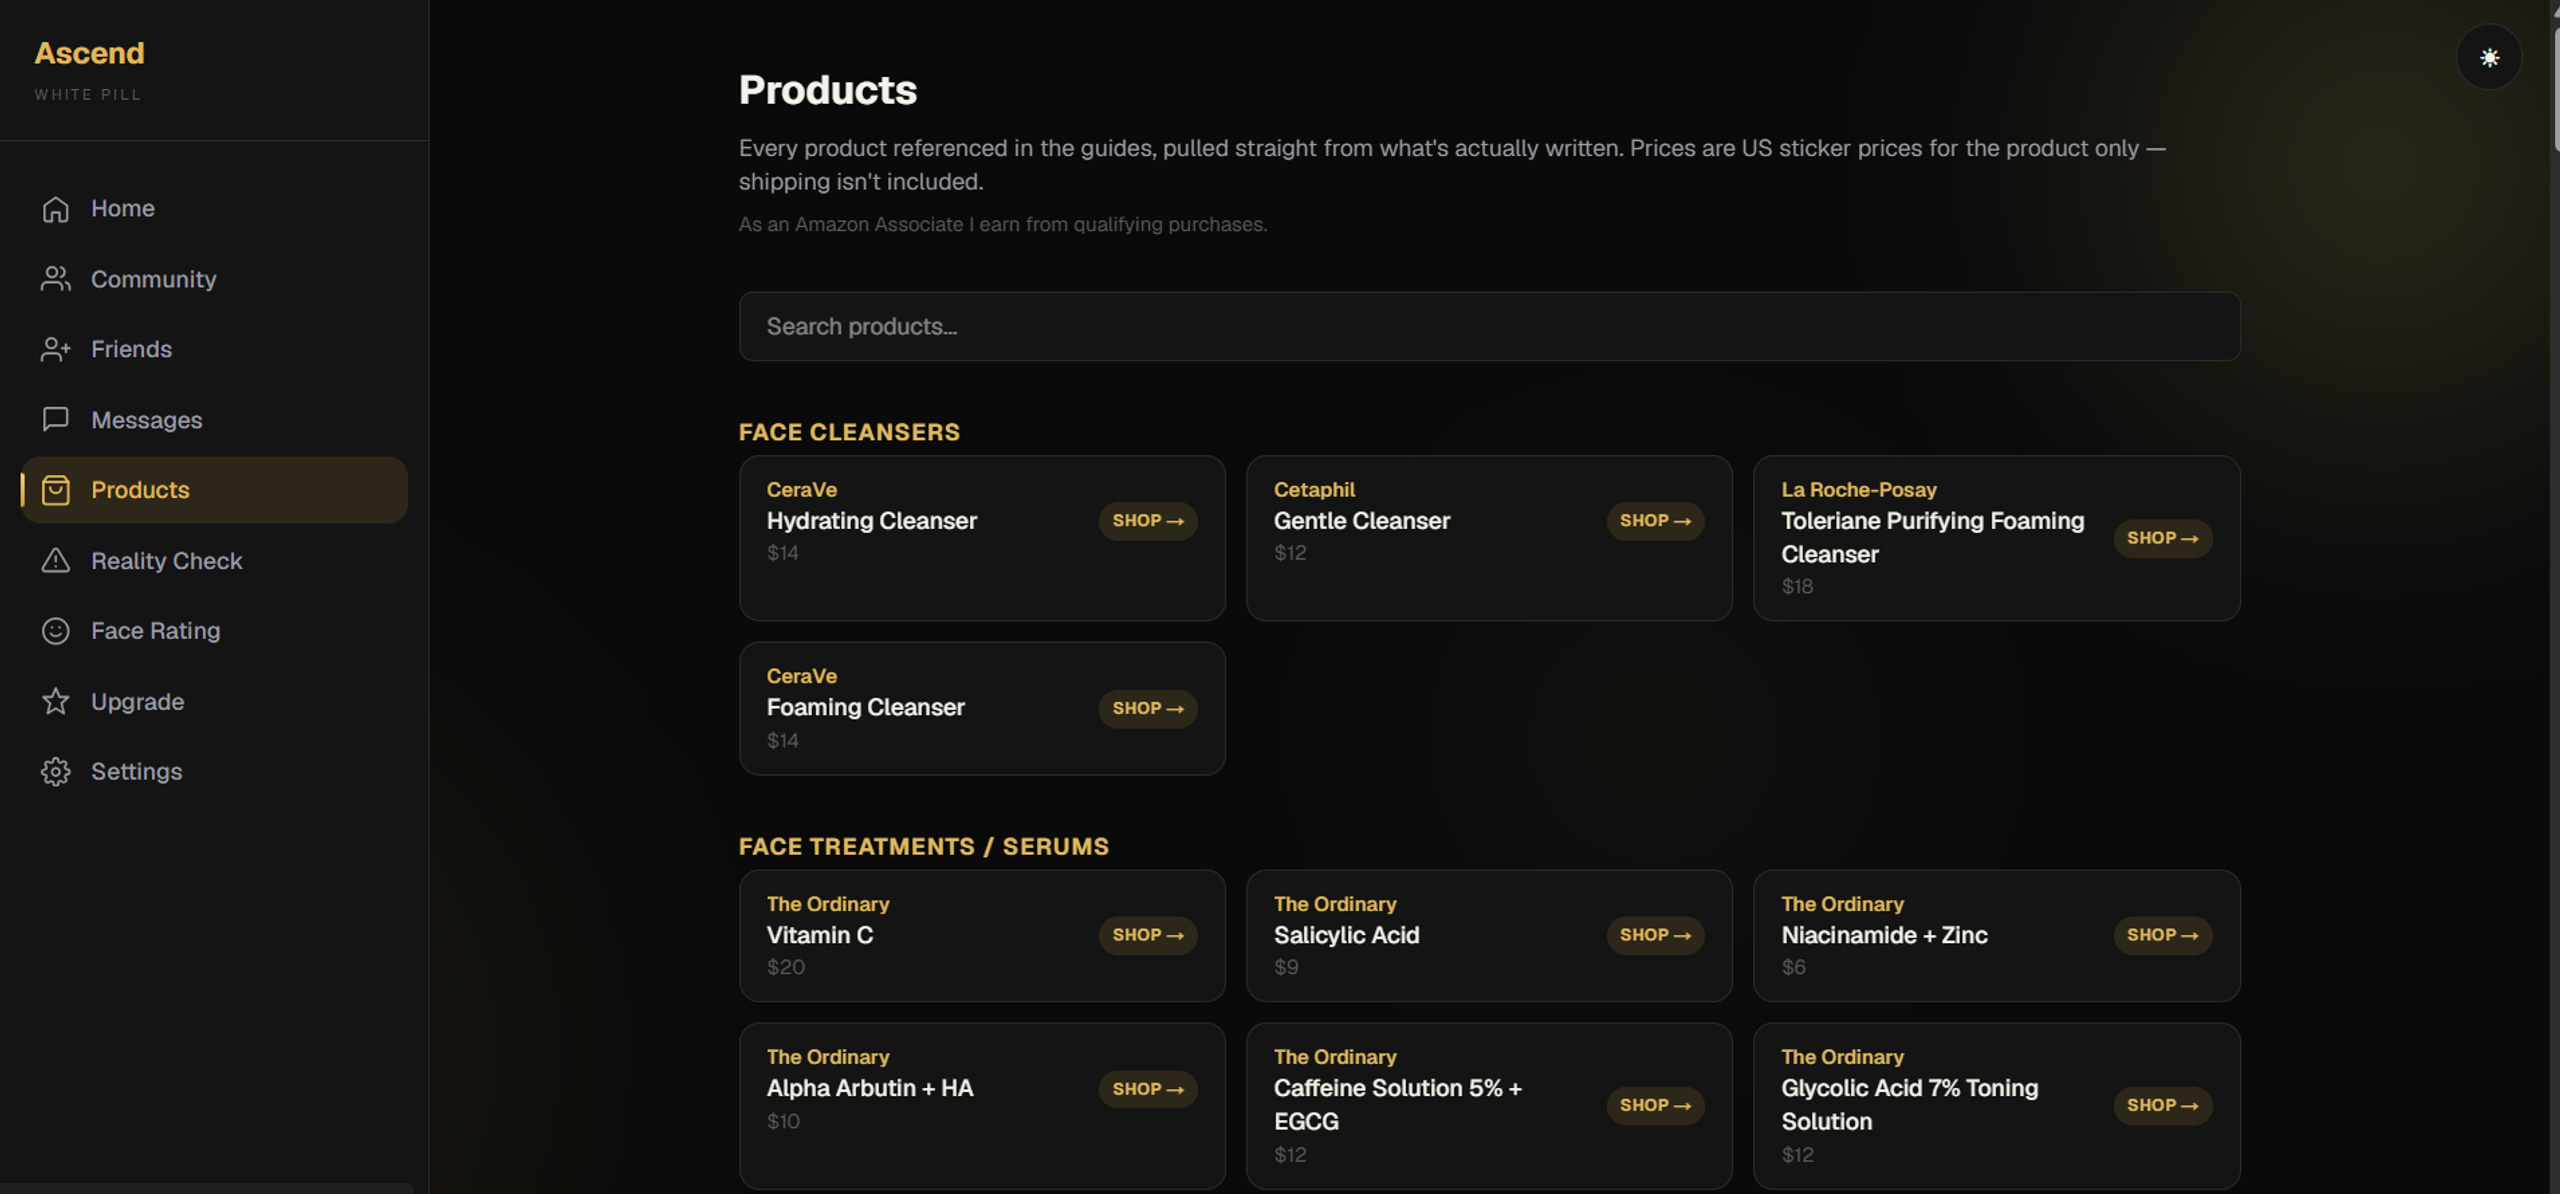Open the Messages menu item
The image size is (2560, 1194).
214,419
